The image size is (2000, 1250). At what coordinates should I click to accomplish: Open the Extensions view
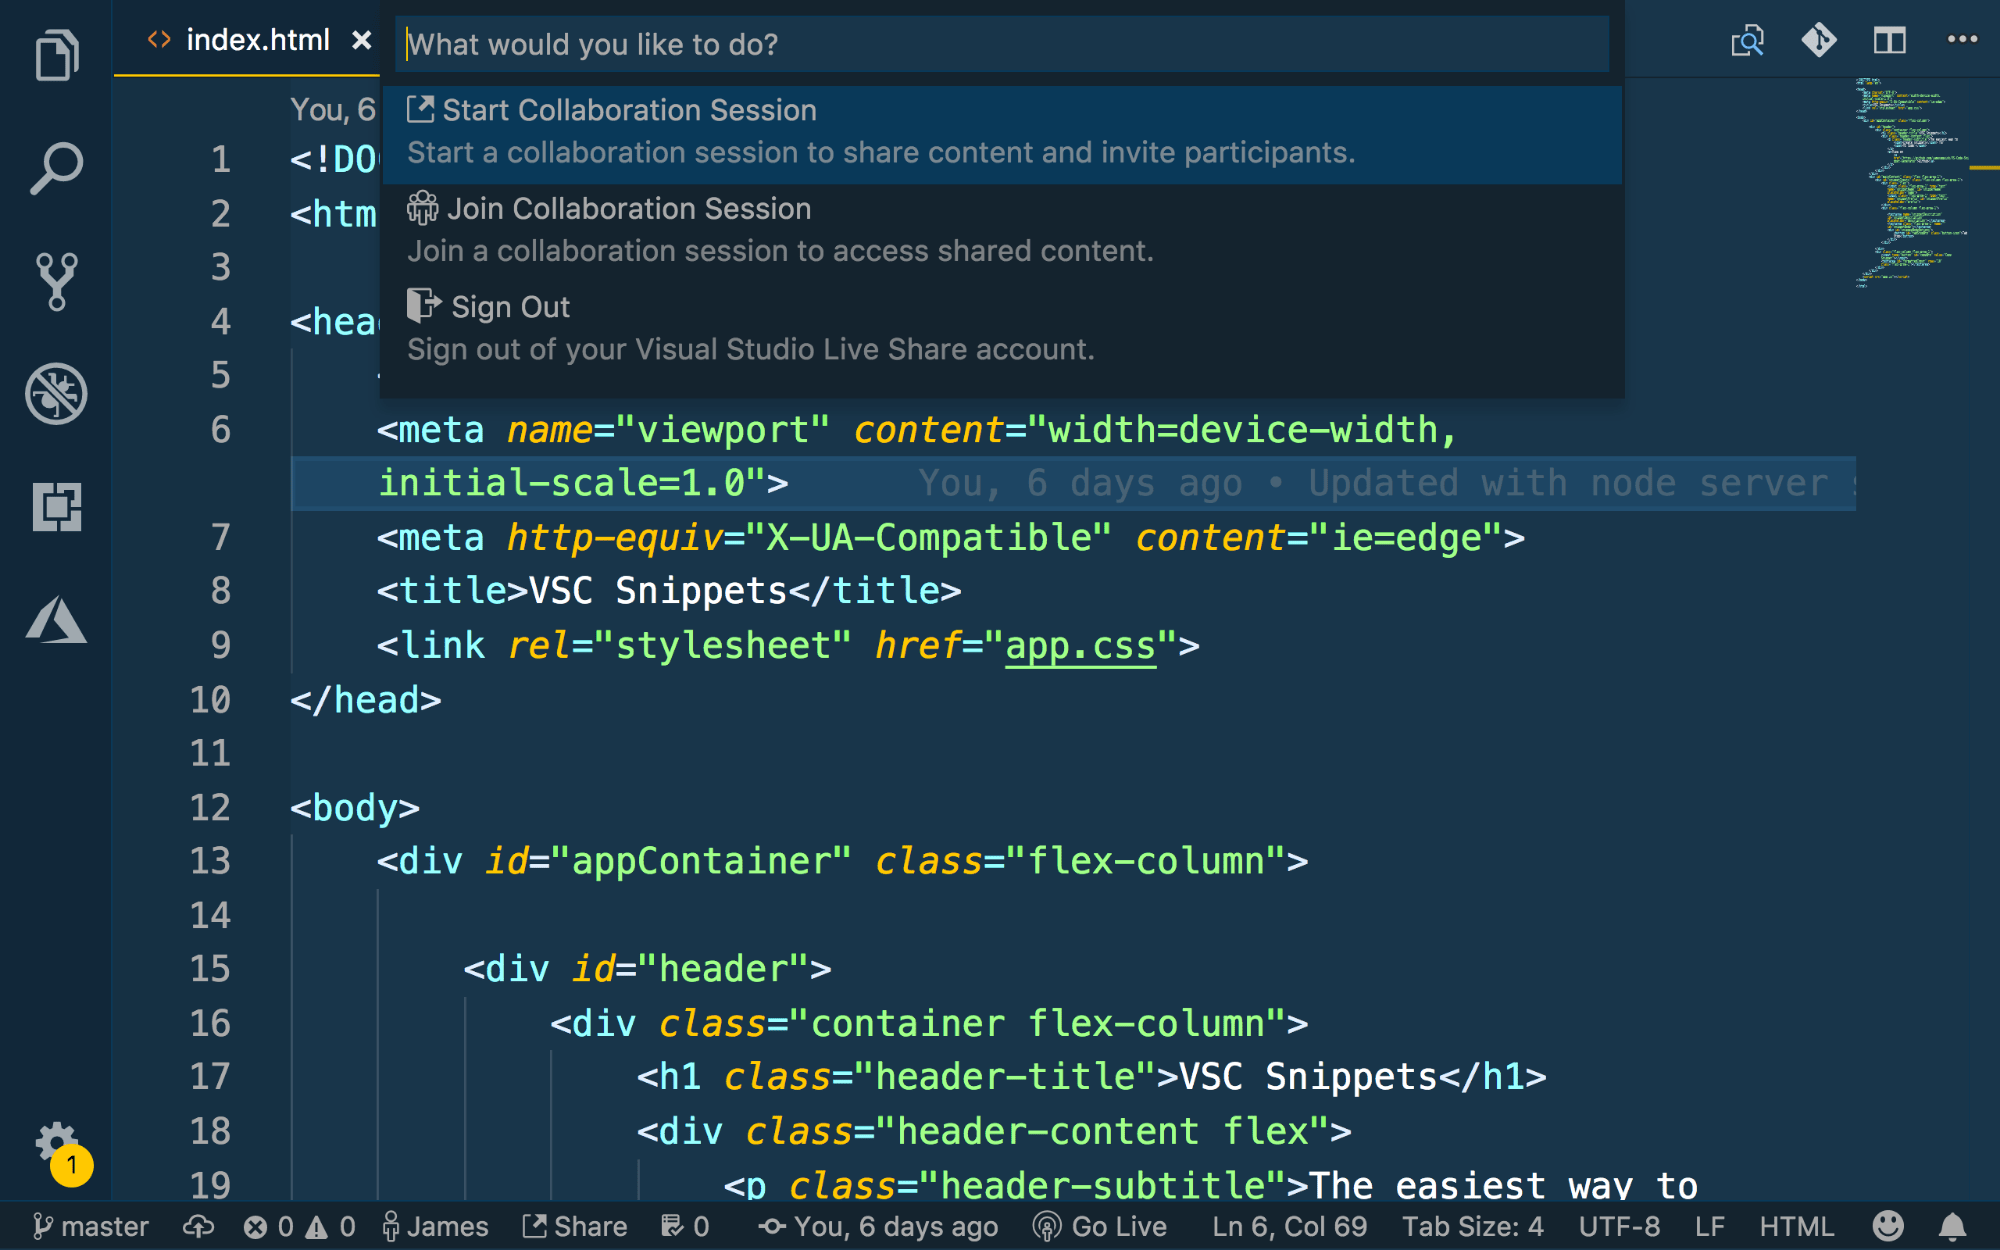coord(56,507)
